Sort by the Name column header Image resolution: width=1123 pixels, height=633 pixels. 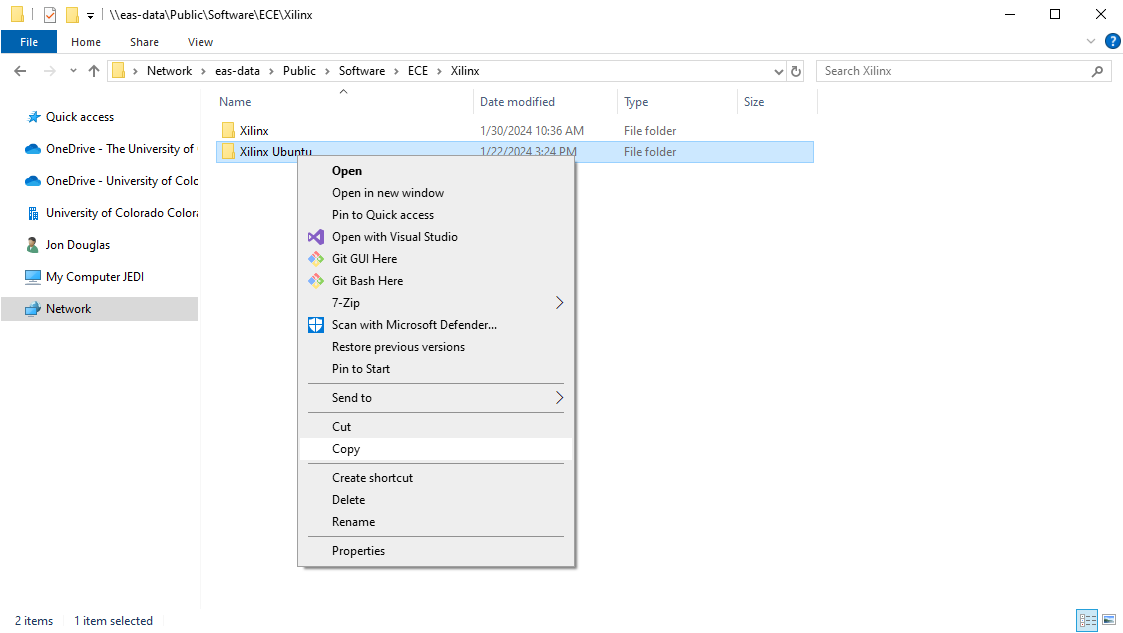[x=235, y=102]
